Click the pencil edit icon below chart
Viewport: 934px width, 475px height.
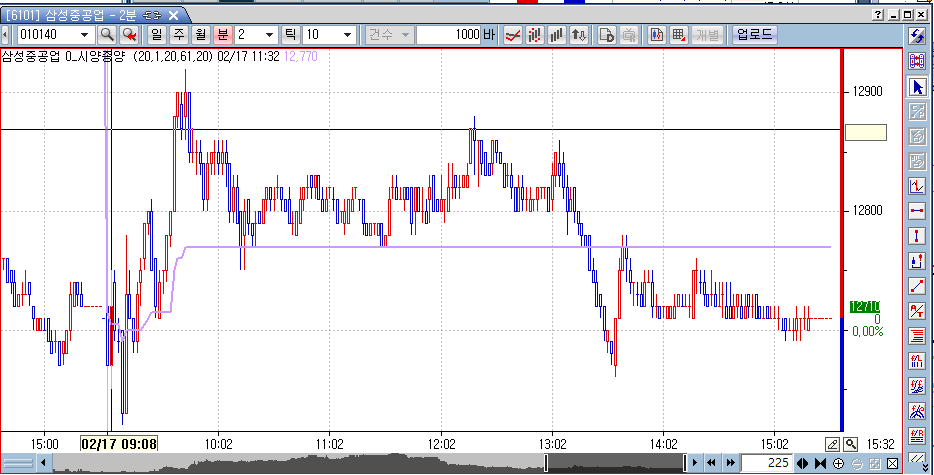click(832, 444)
